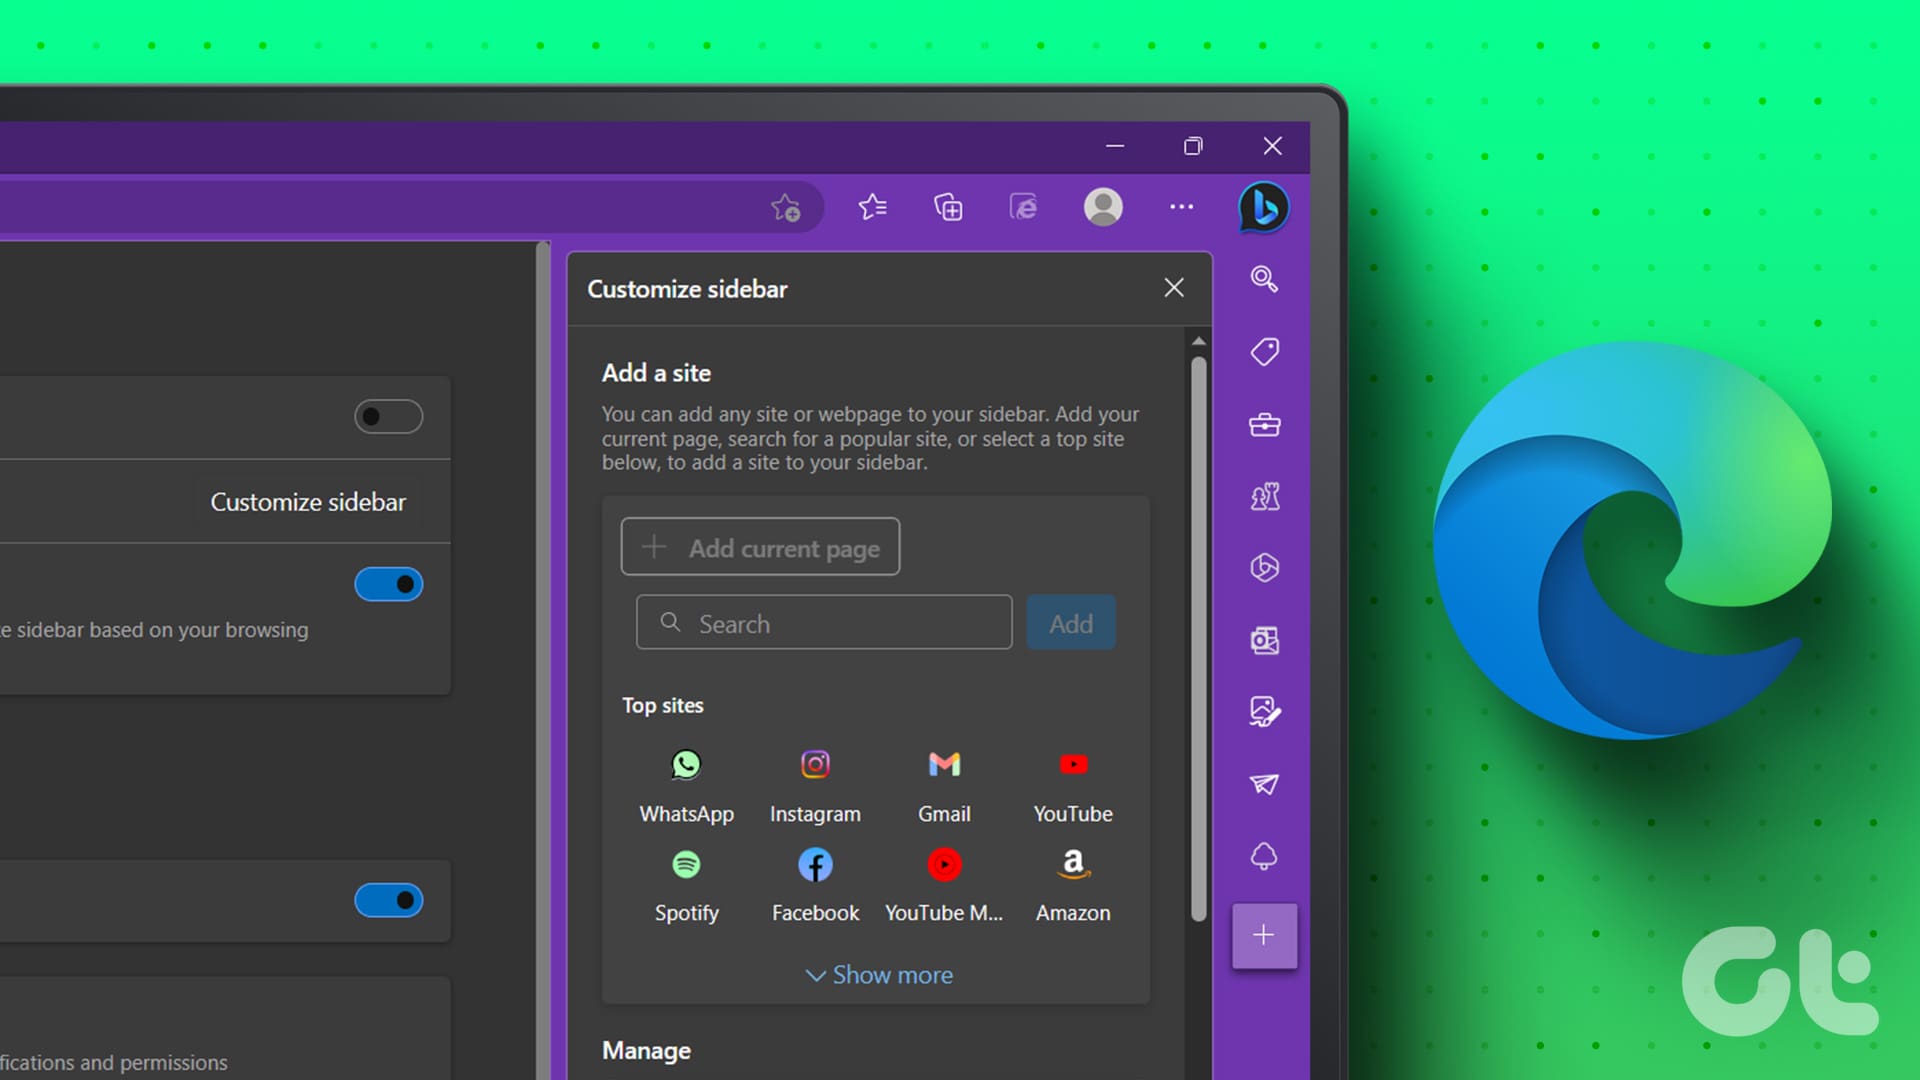Select Gmail from Top sites

pos(943,785)
